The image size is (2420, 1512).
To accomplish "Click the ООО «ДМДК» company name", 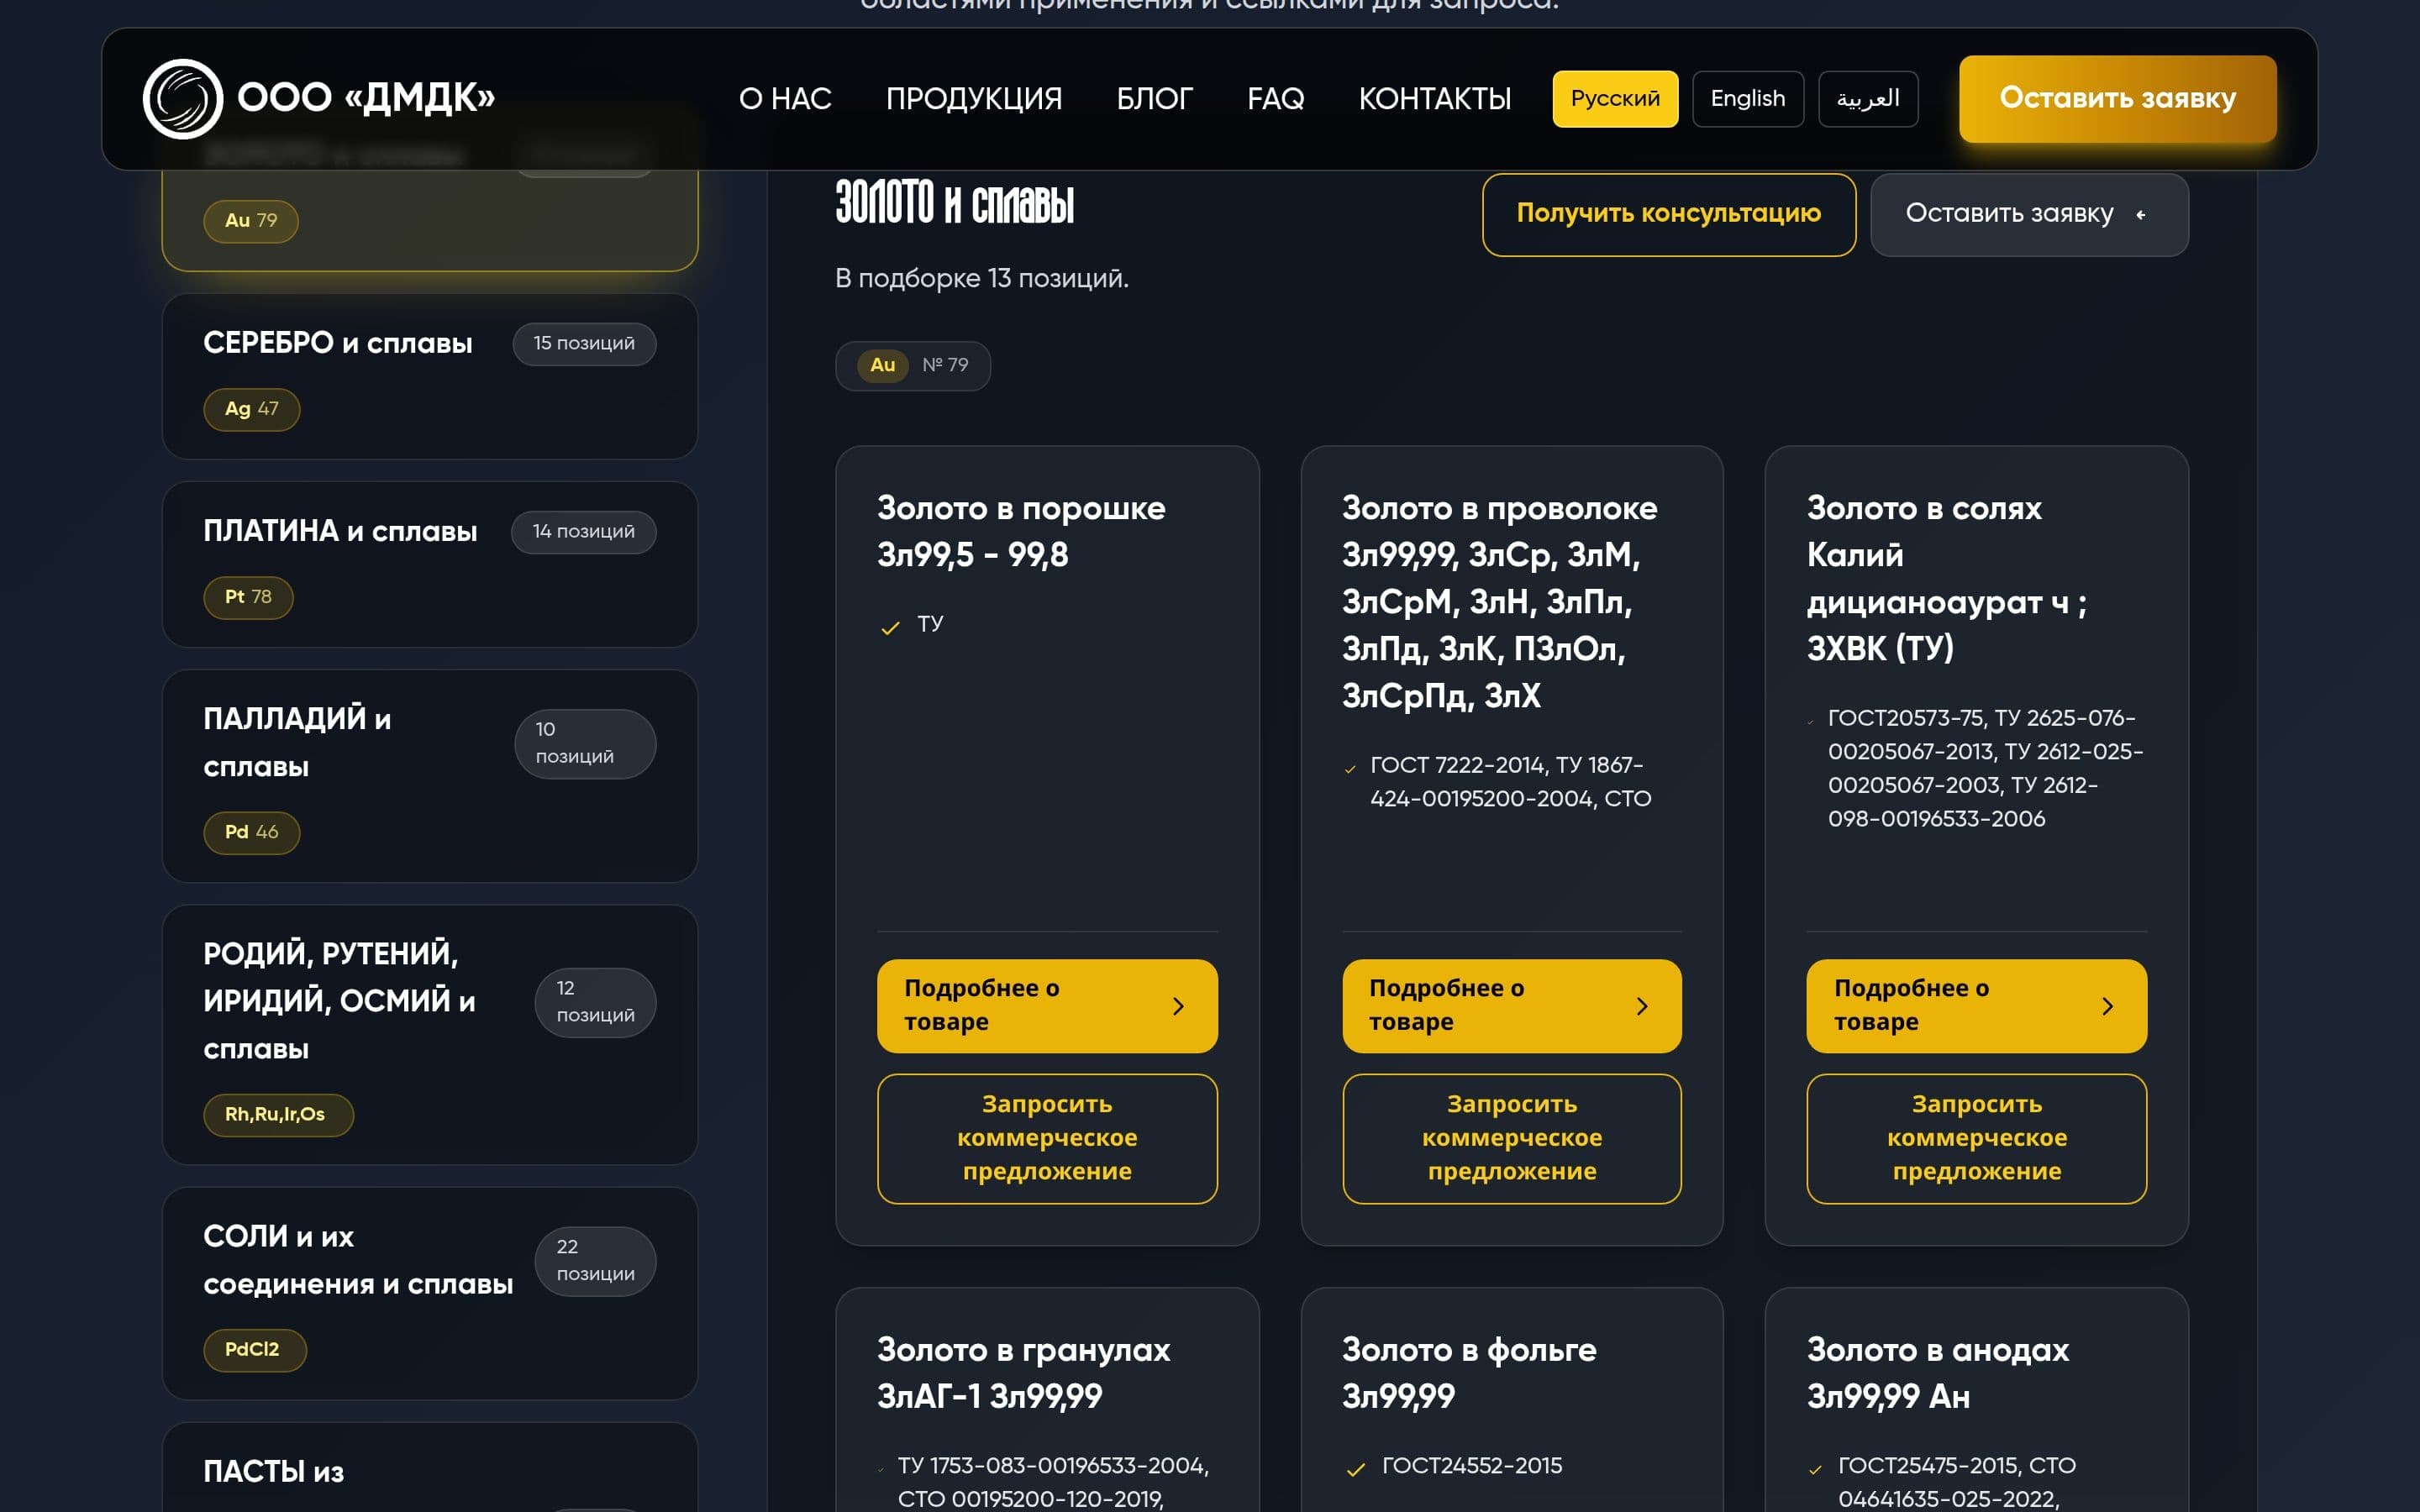I will tap(366, 98).
